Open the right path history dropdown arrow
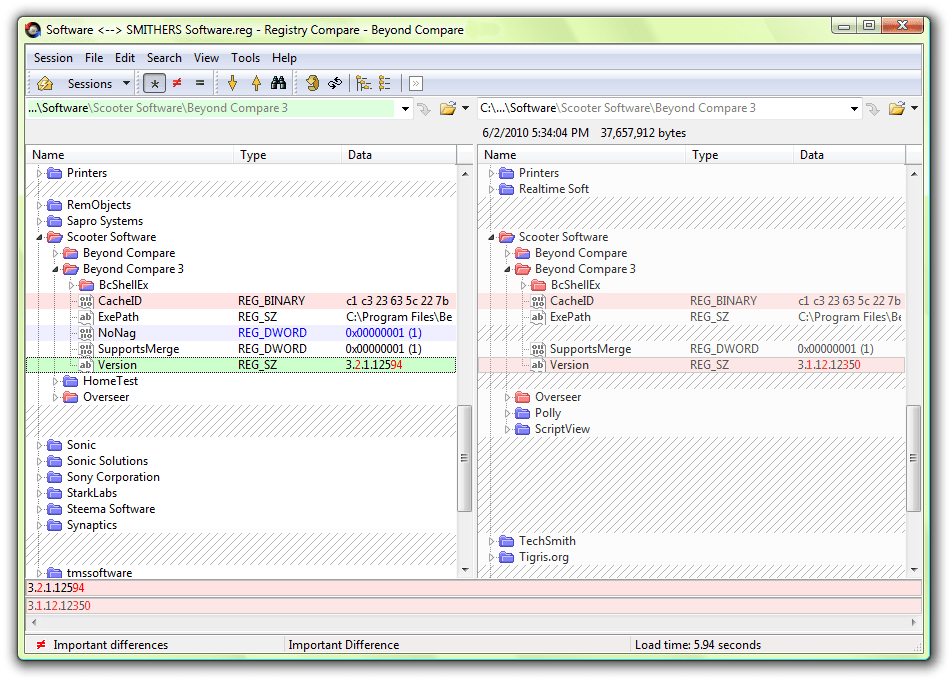The image size is (952, 683). (x=855, y=108)
